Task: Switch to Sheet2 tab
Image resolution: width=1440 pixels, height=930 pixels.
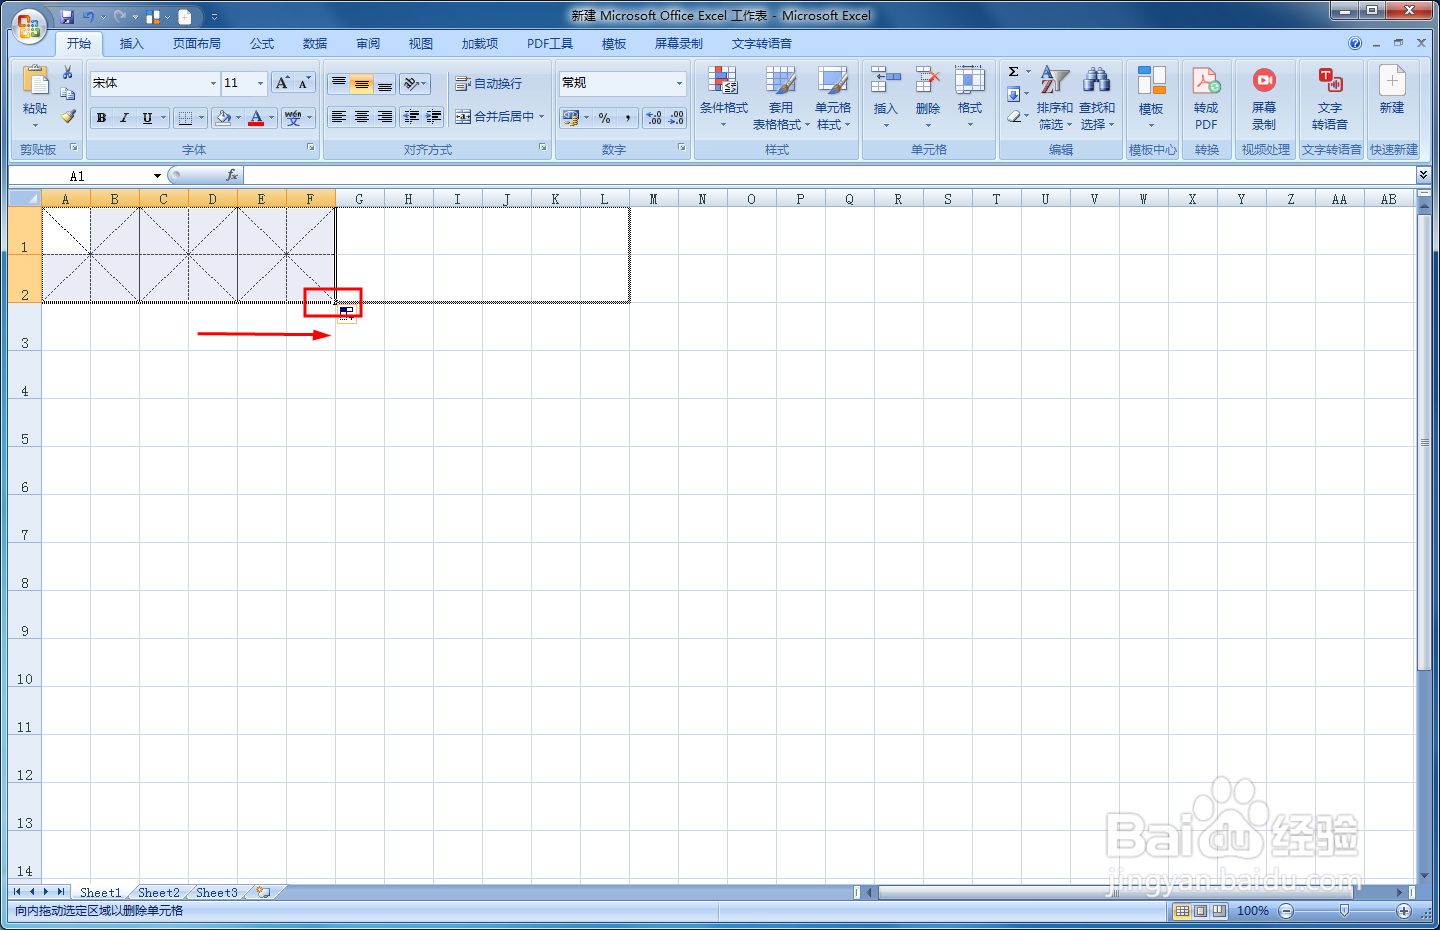Action: tap(159, 892)
